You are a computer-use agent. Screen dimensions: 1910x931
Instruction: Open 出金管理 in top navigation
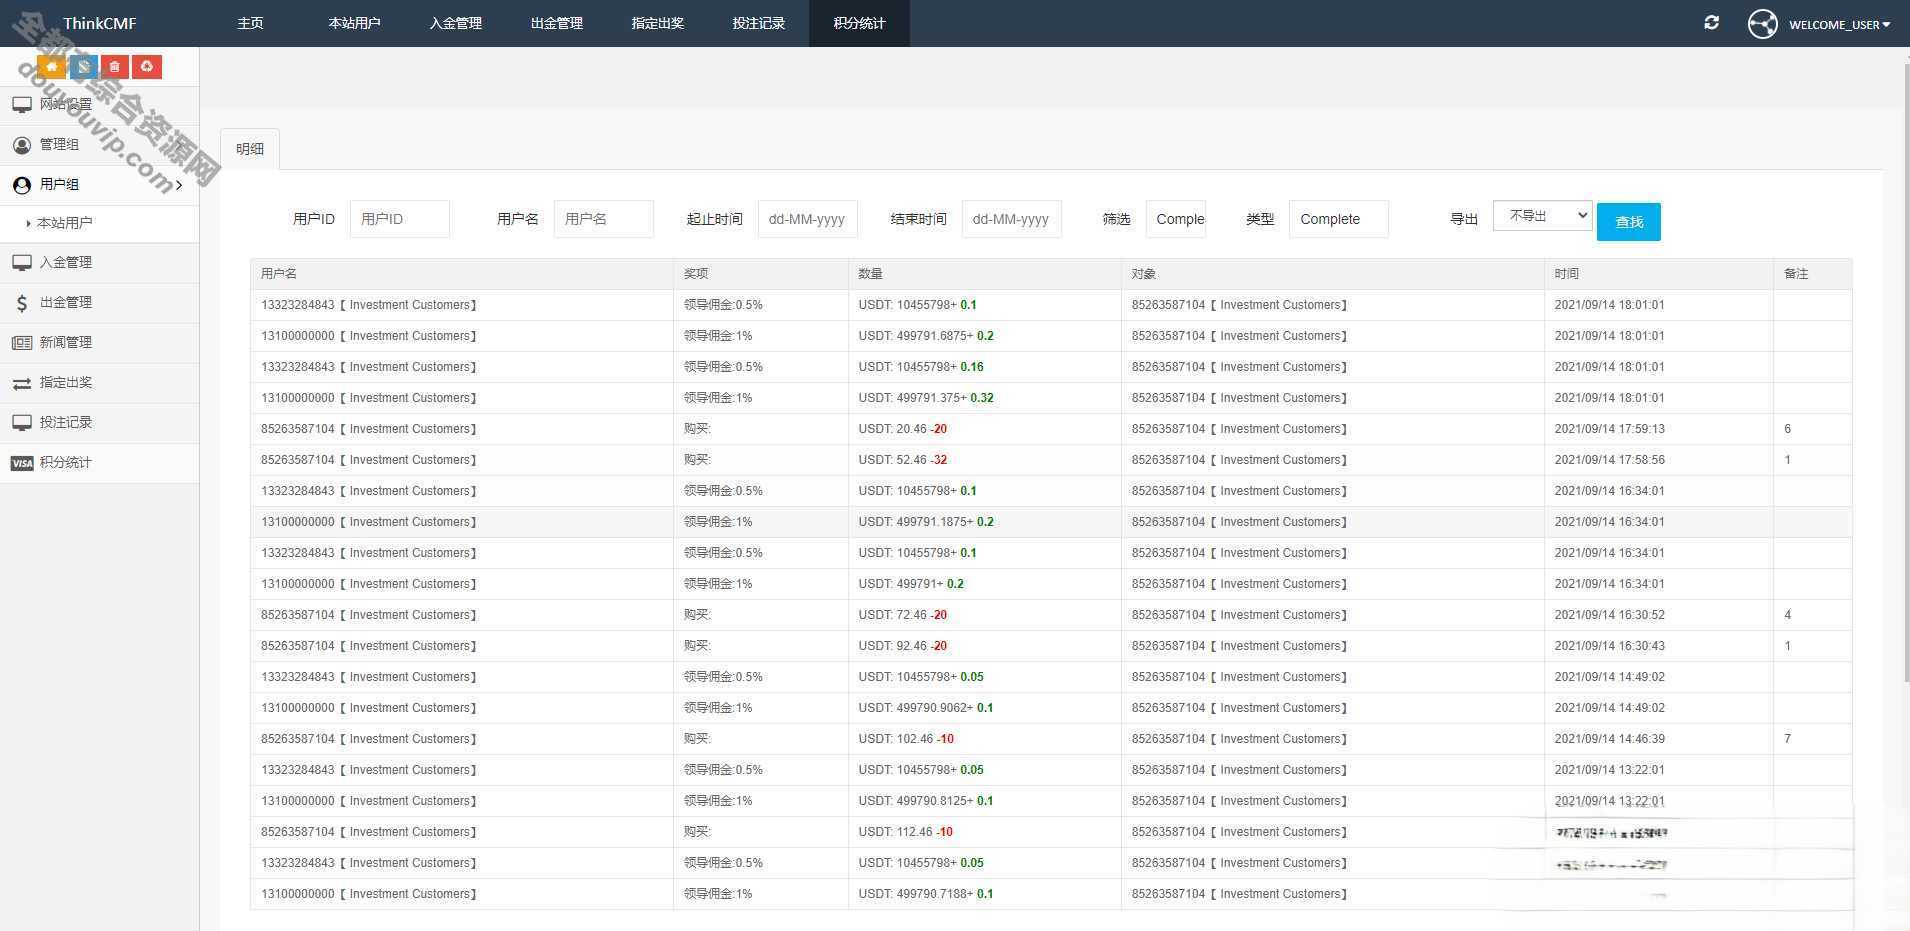[x=557, y=23]
